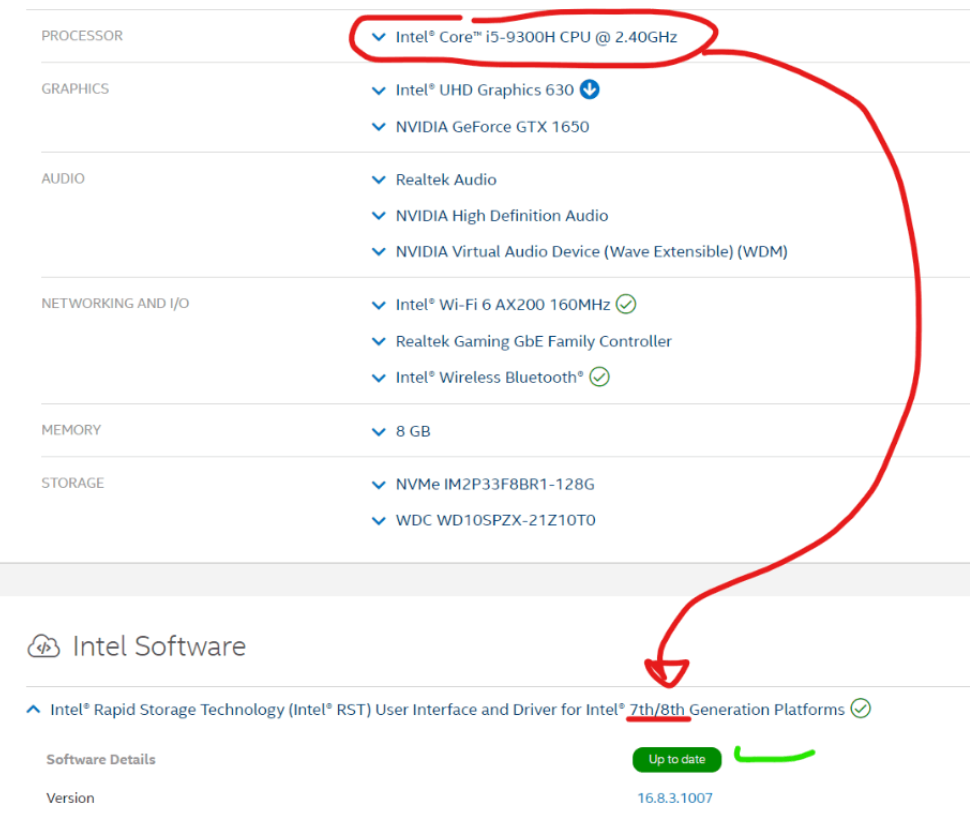Collapse the Intel Rapid Storage Technology section
This screenshot has width=970, height=817.
pyautogui.click(x=33, y=709)
